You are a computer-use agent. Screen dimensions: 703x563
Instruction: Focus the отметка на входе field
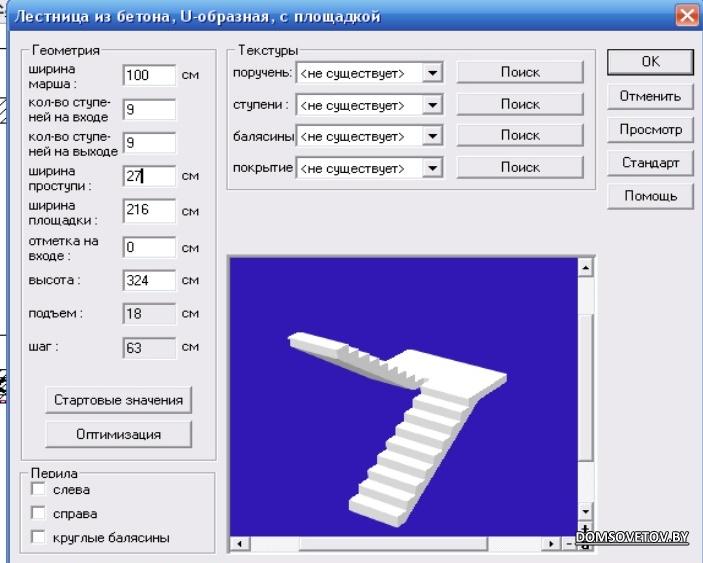[x=149, y=247]
